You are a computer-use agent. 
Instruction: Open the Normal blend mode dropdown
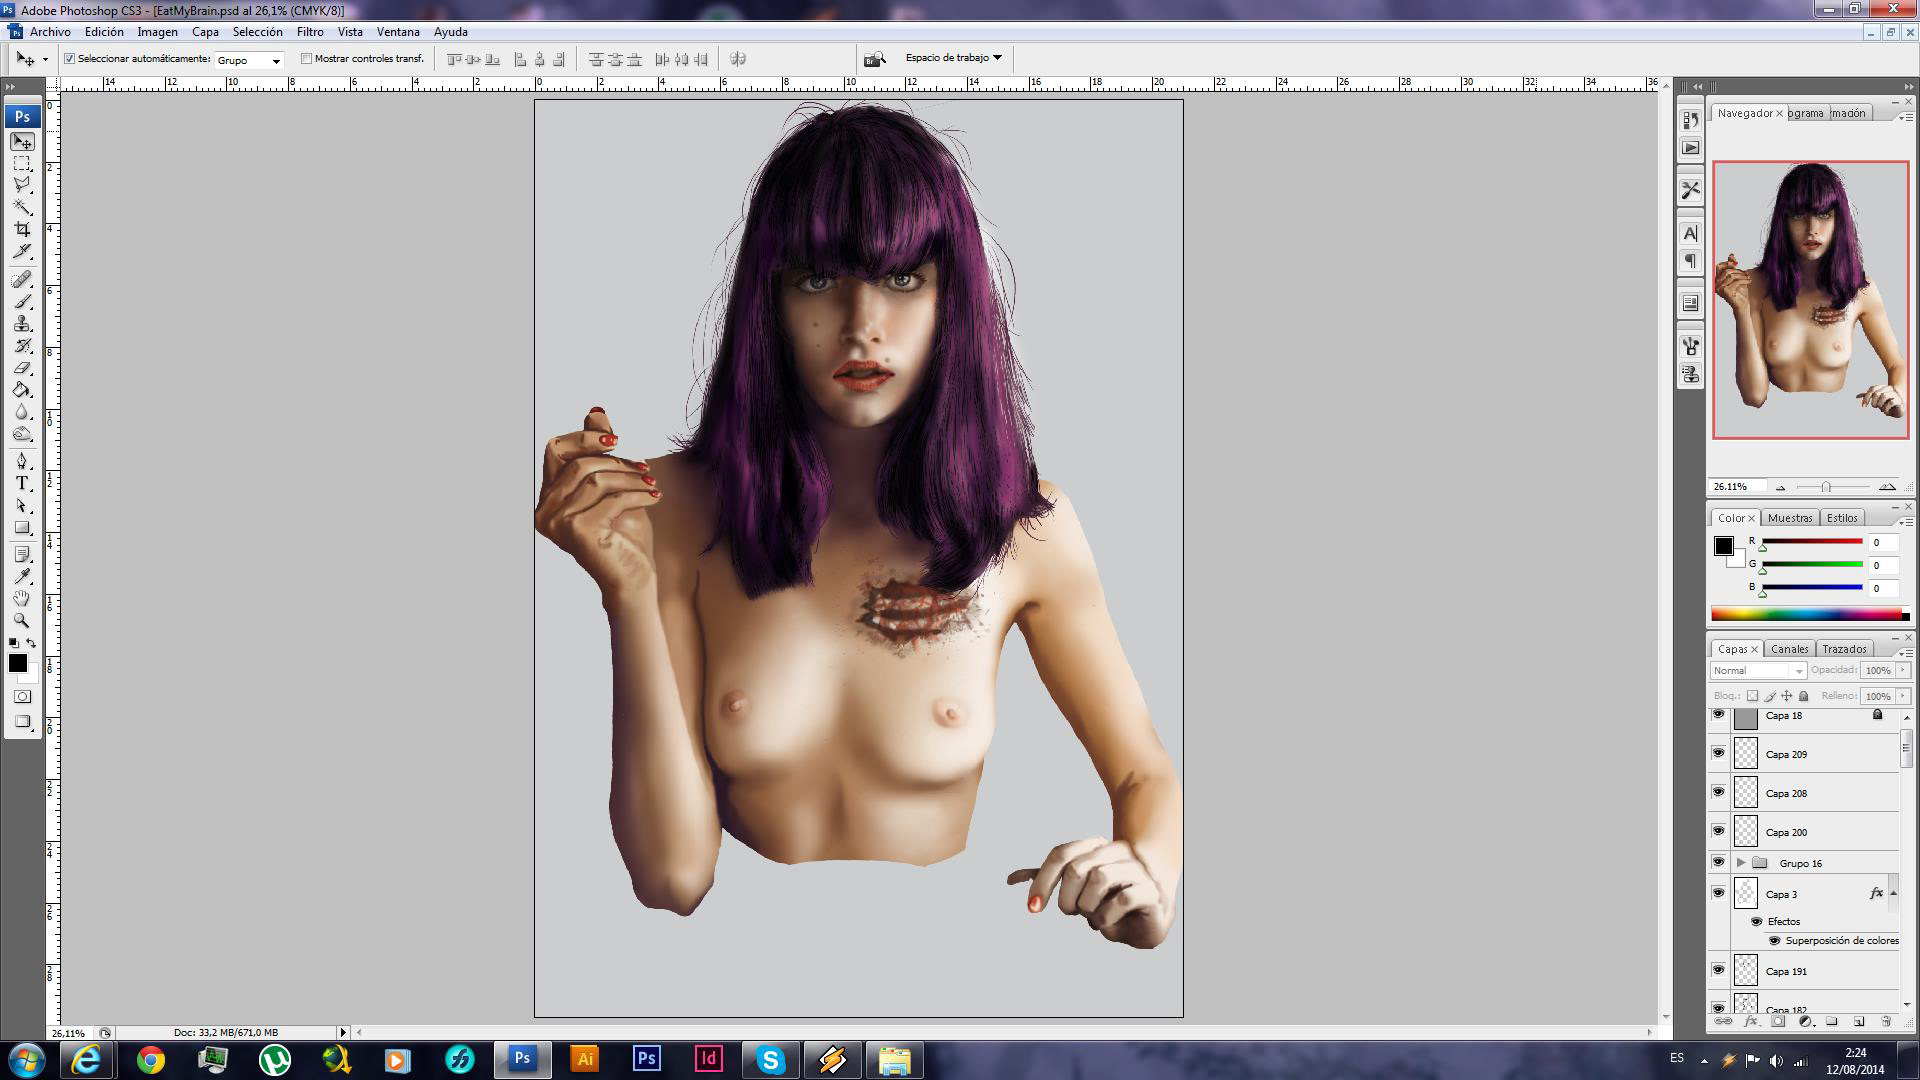1758,671
